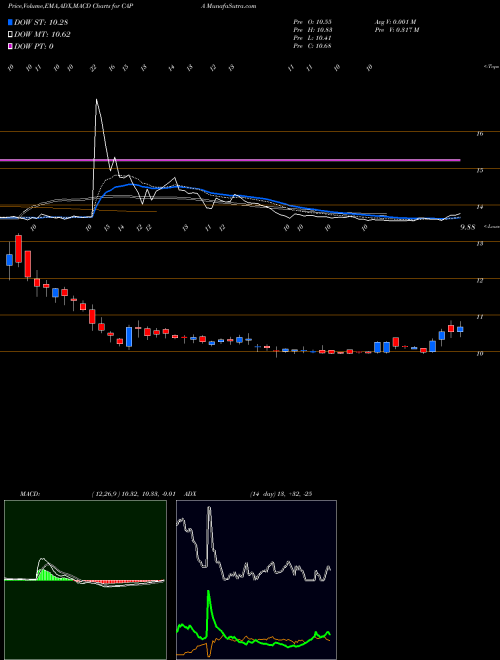Click the magenta DOW PT legend swatch
The height and width of the screenshot is (660, 500).
tap(10, 46)
